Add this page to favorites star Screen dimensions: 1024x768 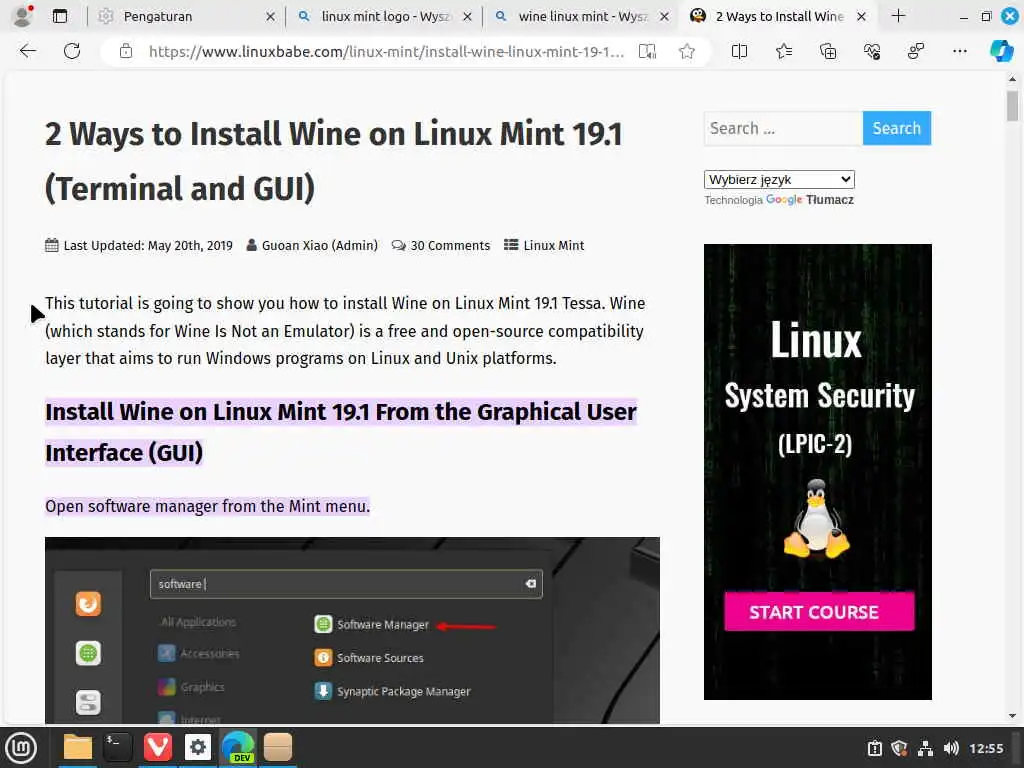[686, 52]
